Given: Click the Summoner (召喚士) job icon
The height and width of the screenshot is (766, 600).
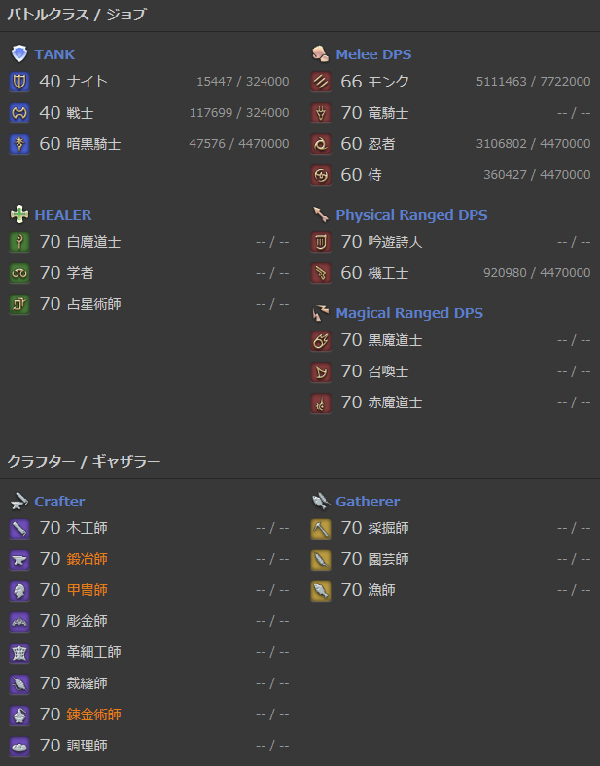Looking at the screenshot, I should pyautogui.click(x=321, y=372).
